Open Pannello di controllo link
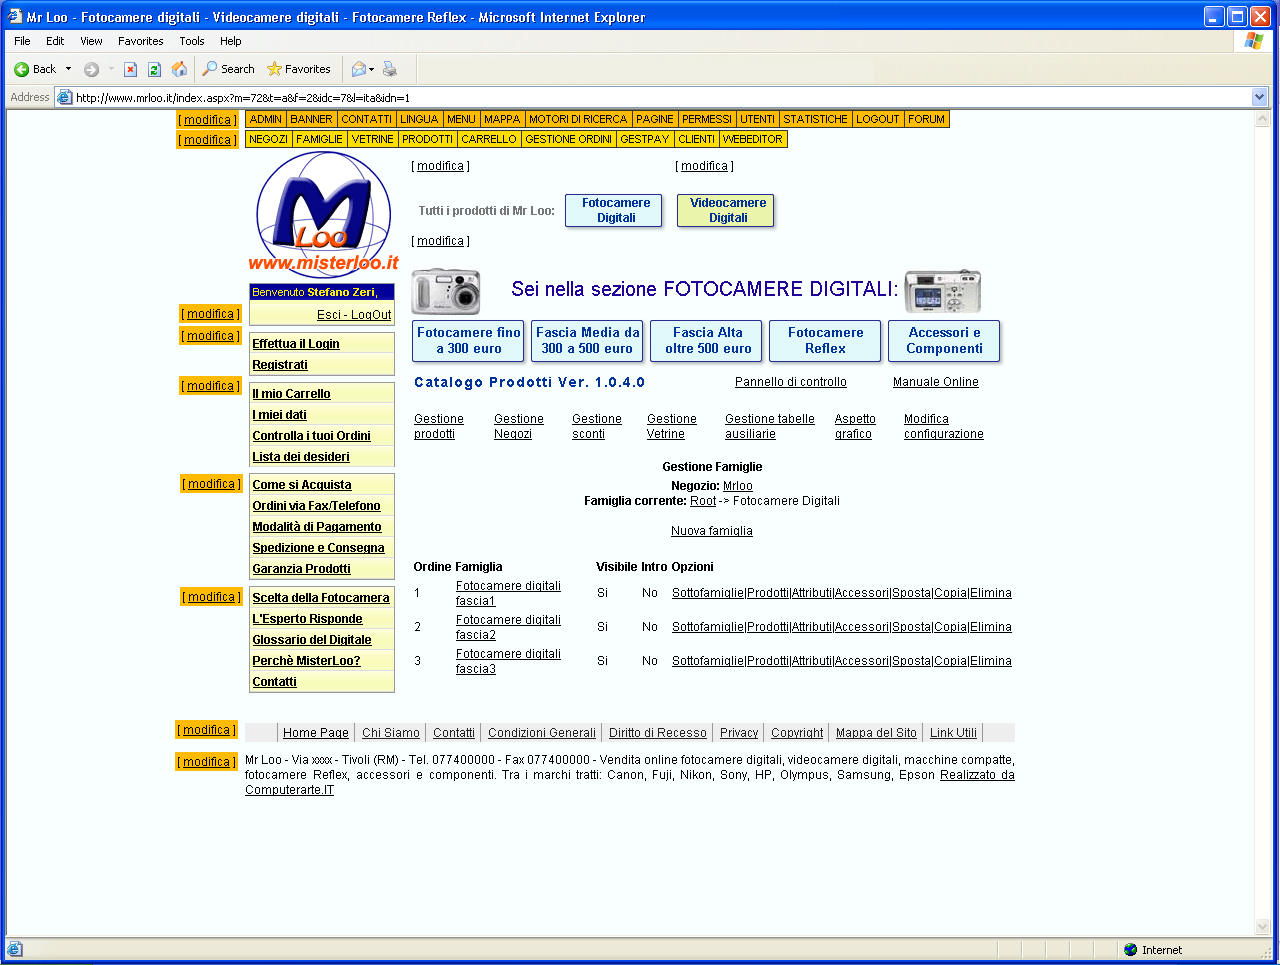The width and height of the screenshot is (1280, 965). [x=791, y=382]
